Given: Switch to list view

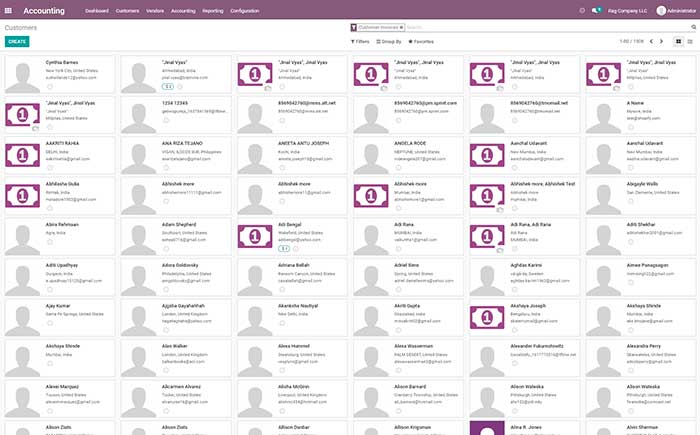Looking at the screenshot, I should pyautogui.click(x=690, y=41).
